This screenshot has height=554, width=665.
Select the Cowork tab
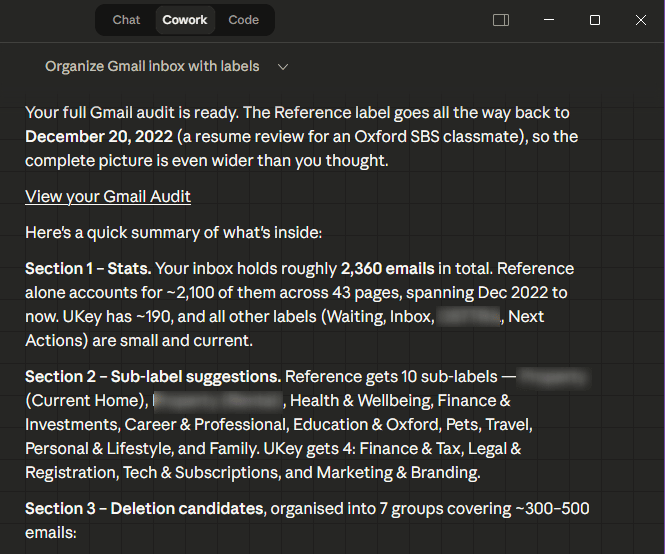click(x=185, y=20)
